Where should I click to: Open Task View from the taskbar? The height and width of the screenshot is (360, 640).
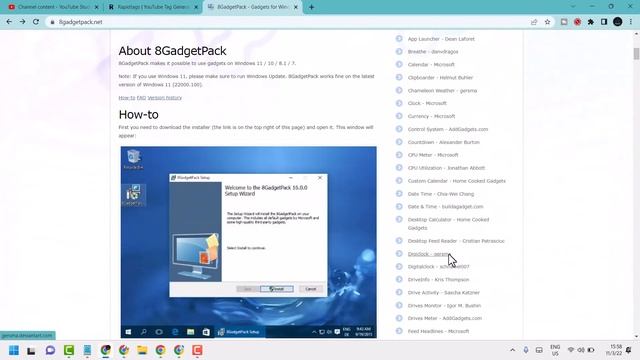pyautogui.click(x=31, y=350)
